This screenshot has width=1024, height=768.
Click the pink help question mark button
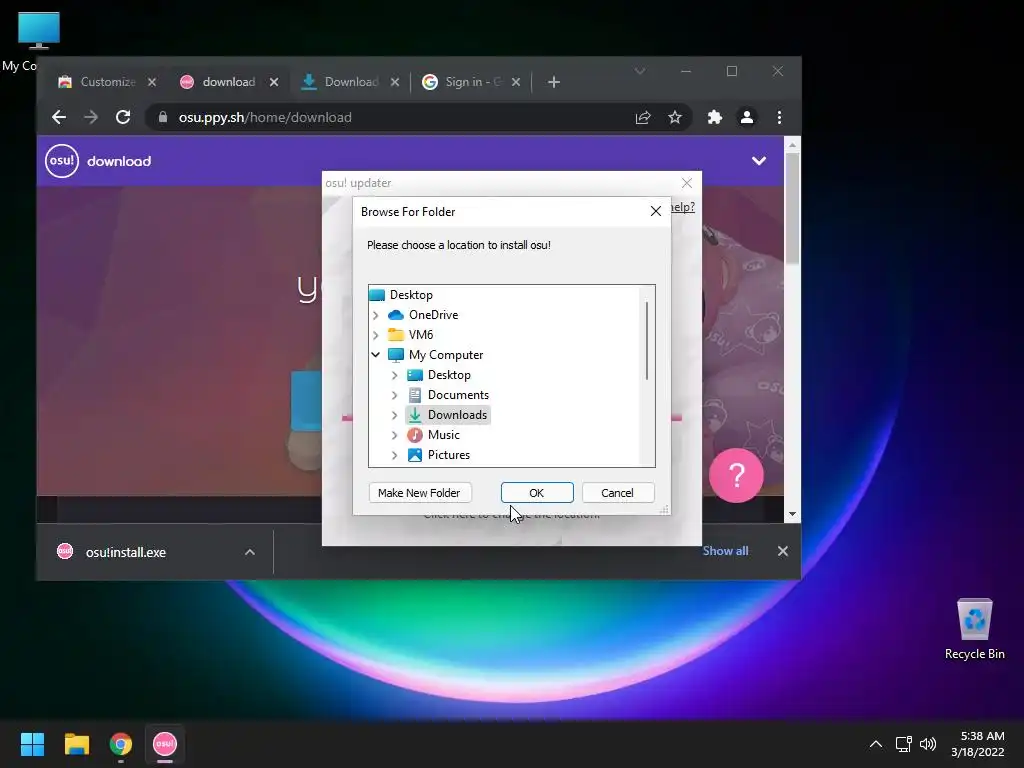(x=736, y=475)
